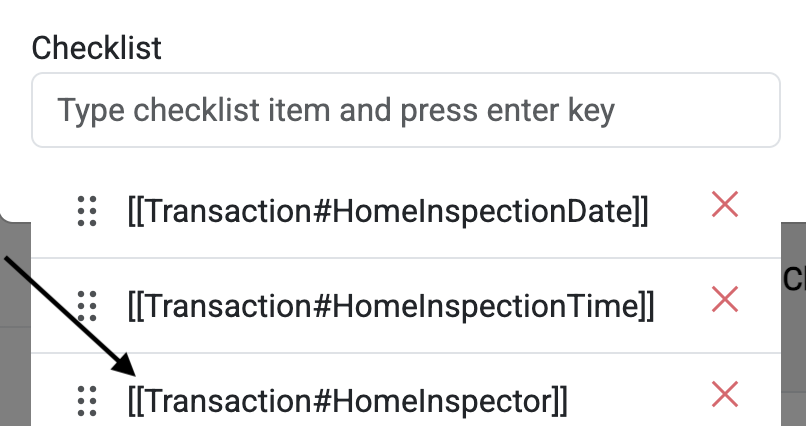Click the drag handle beside HomeInspector

[87, 401]
